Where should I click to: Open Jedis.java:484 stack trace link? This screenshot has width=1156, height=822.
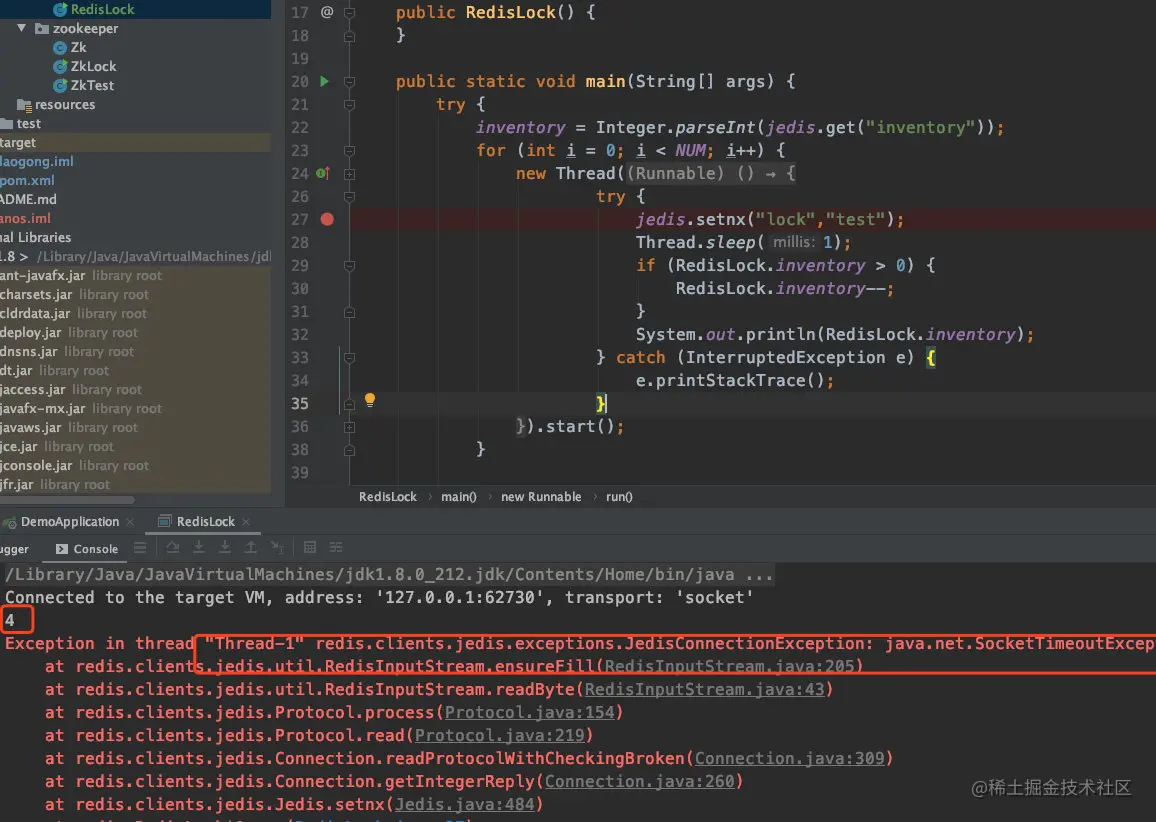tap(464, 804)
